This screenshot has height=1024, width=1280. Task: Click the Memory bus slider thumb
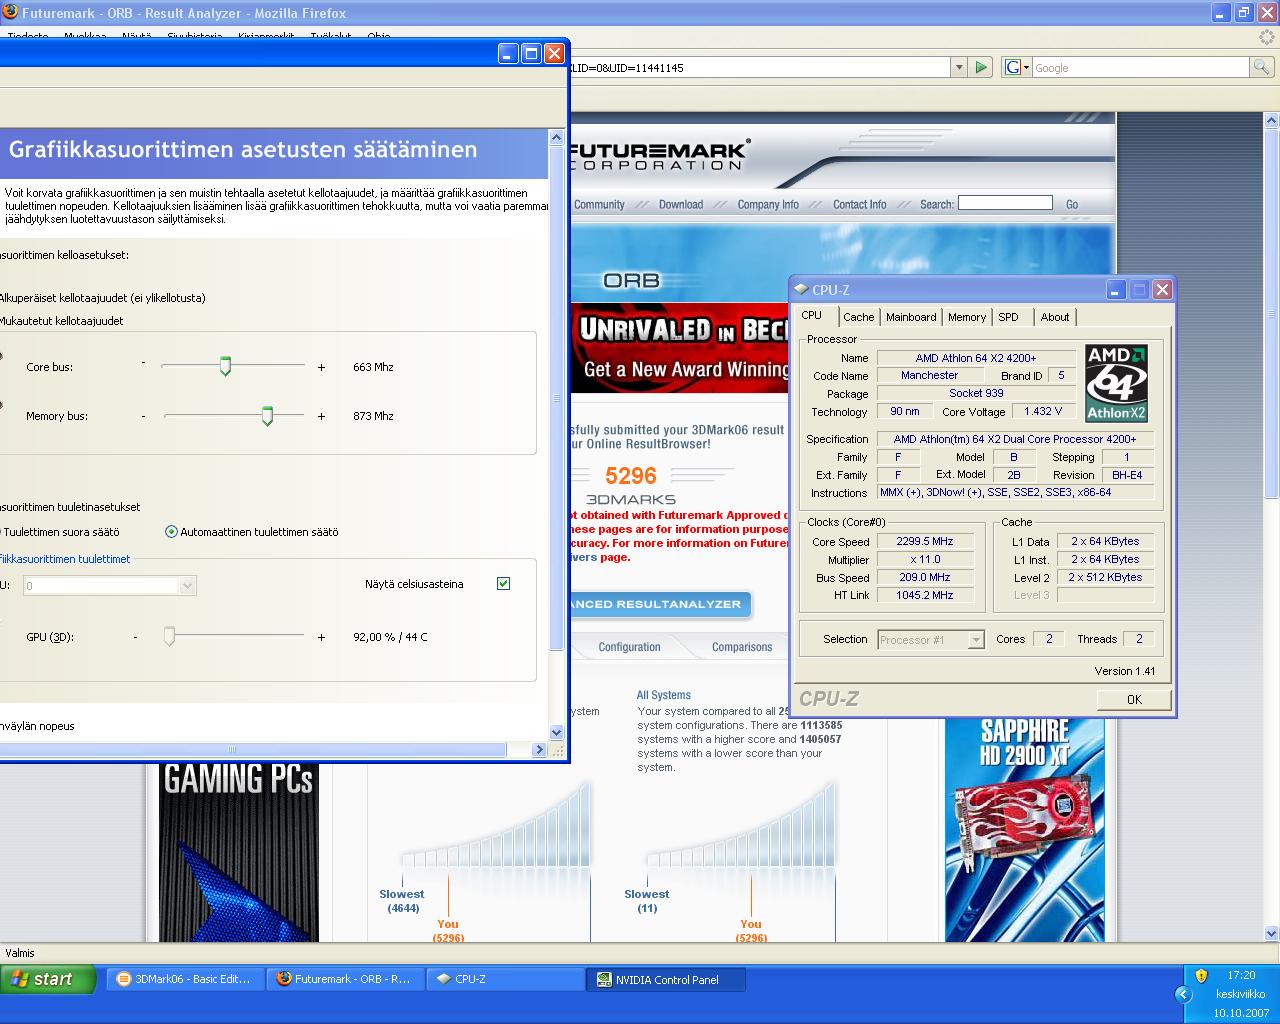(267, 416)
